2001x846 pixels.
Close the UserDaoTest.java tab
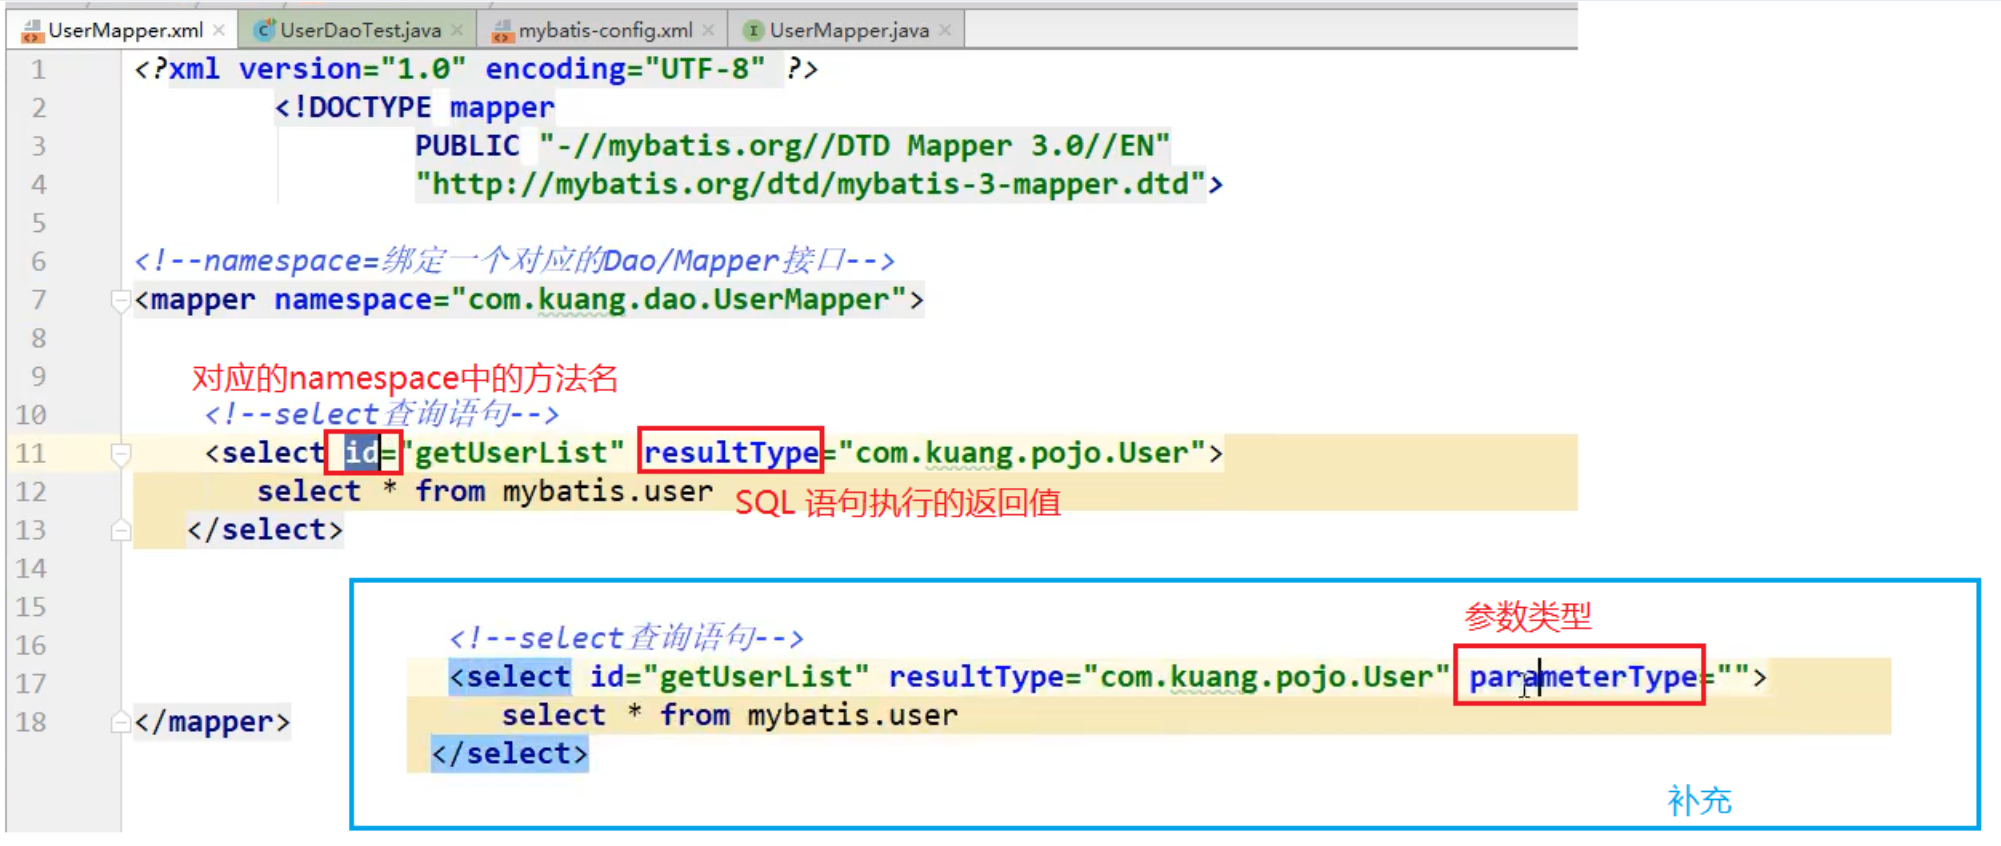pos(457,30)
